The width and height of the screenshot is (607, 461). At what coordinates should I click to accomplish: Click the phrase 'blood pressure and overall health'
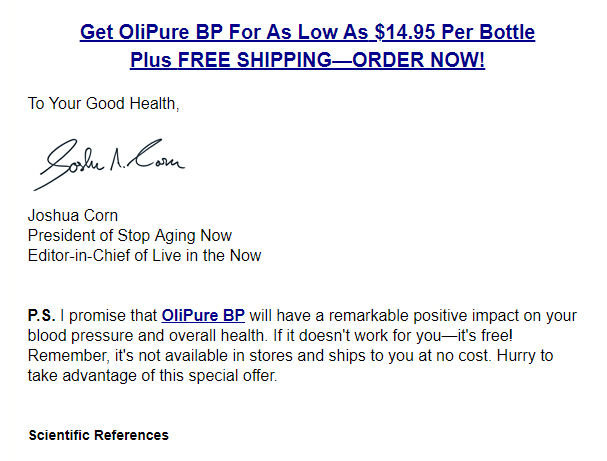pyautogui.click(x=146, y=336)
